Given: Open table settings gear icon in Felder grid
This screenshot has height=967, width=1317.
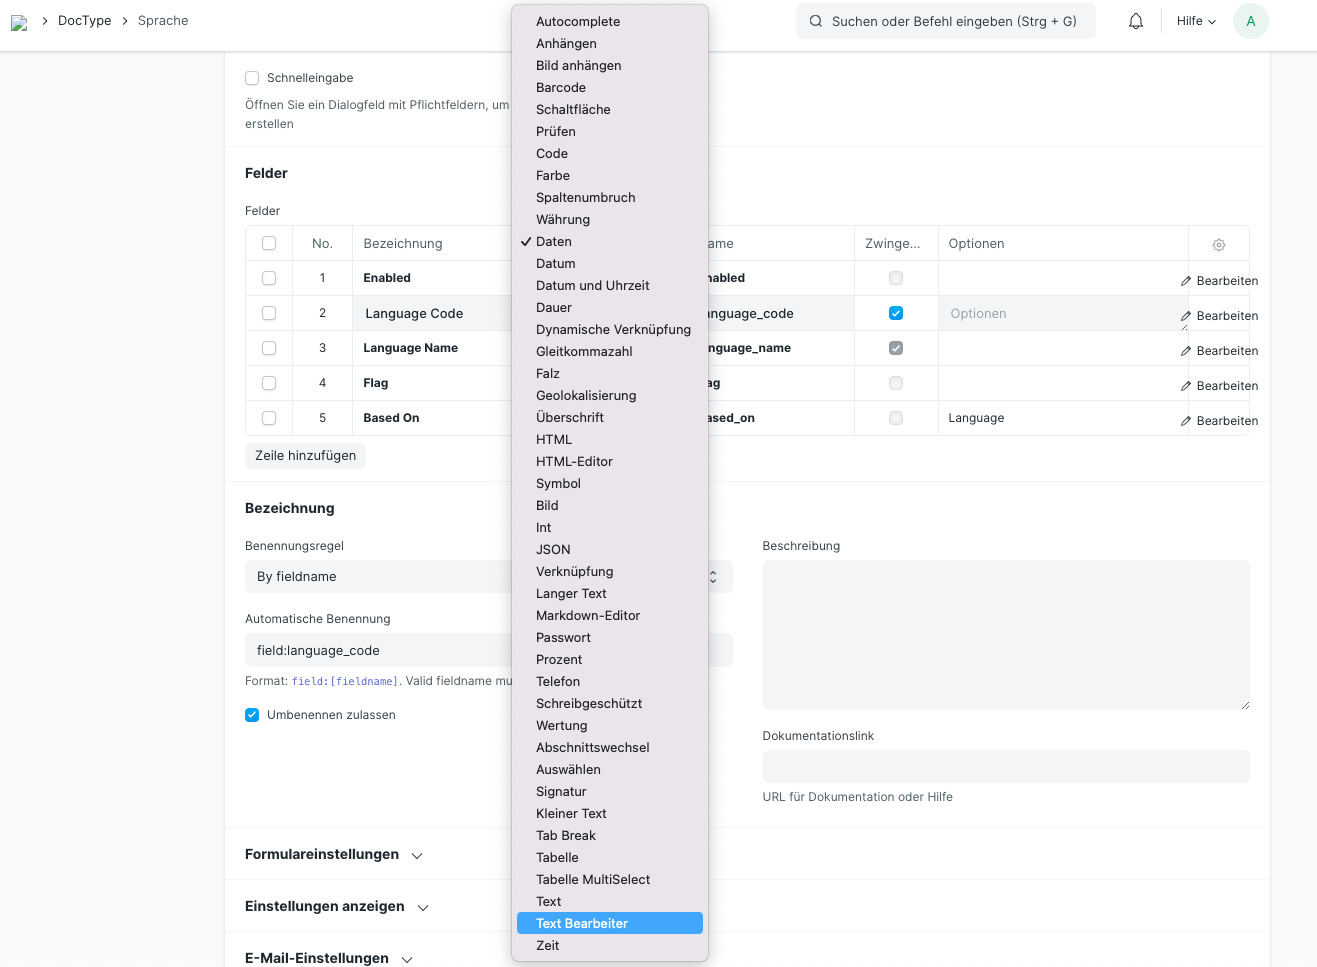Looking at the screenshot, I should 1219,244.
